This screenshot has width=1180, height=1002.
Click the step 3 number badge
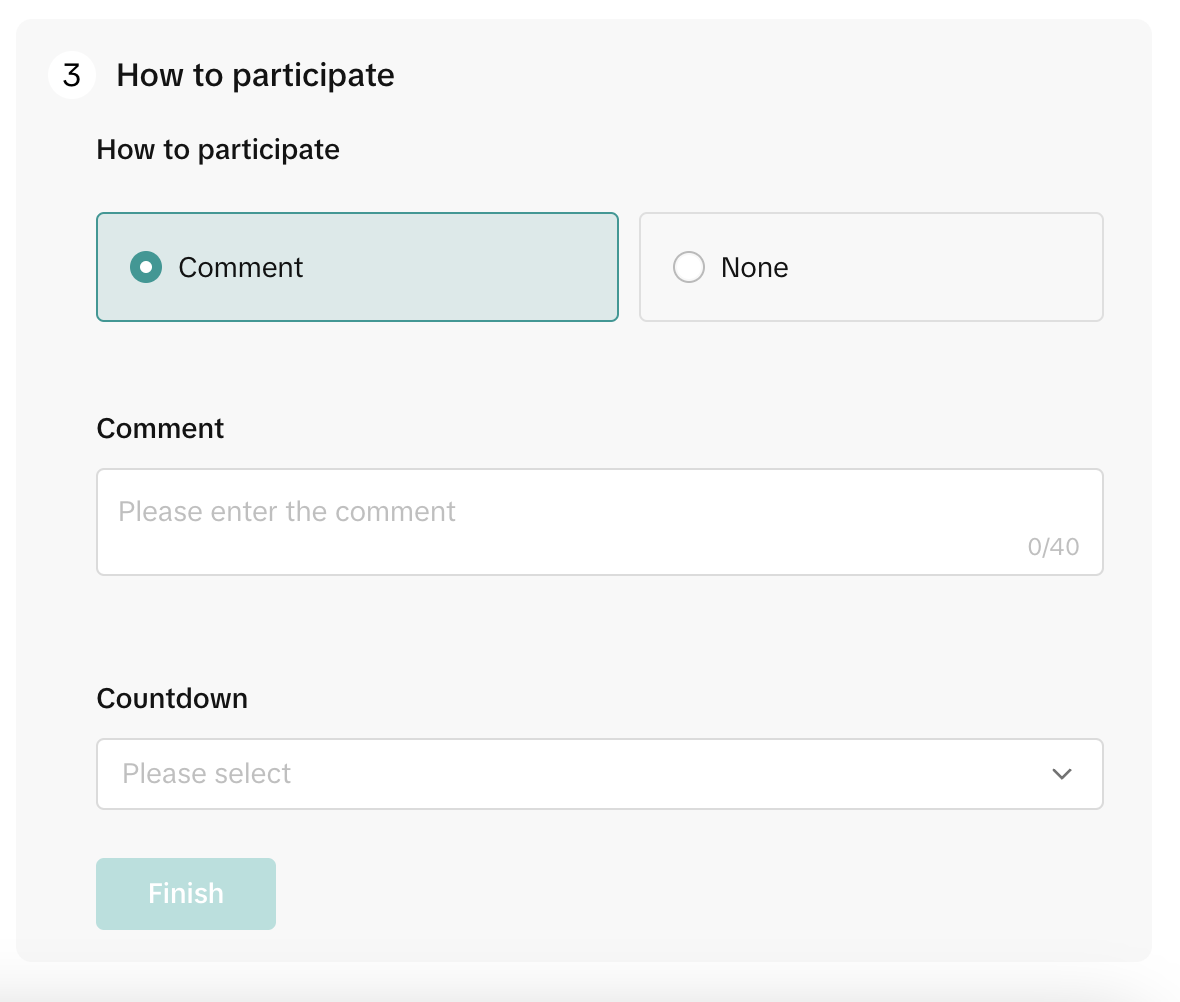coord(72,76)
